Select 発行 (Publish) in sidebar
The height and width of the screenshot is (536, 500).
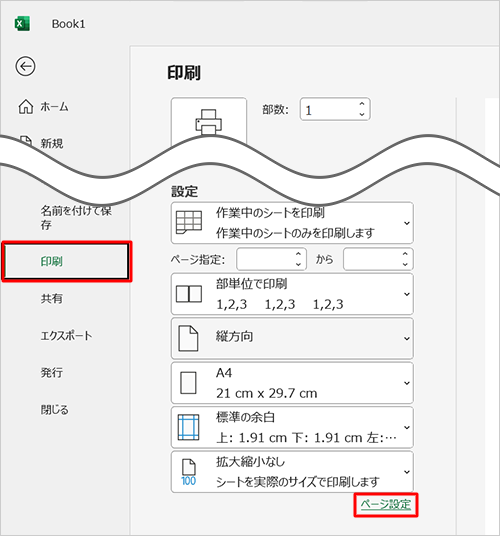point(52,372)
